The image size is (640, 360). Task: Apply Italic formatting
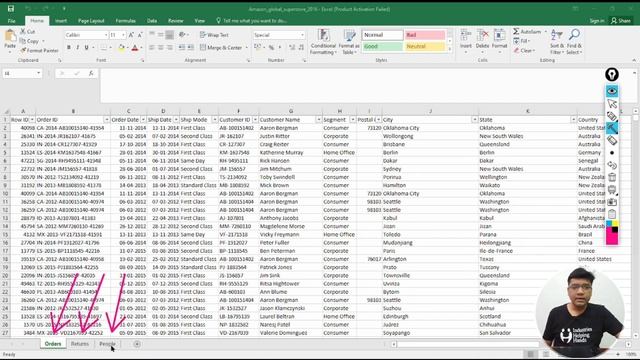pyautogui.click(x=78, y=48)
